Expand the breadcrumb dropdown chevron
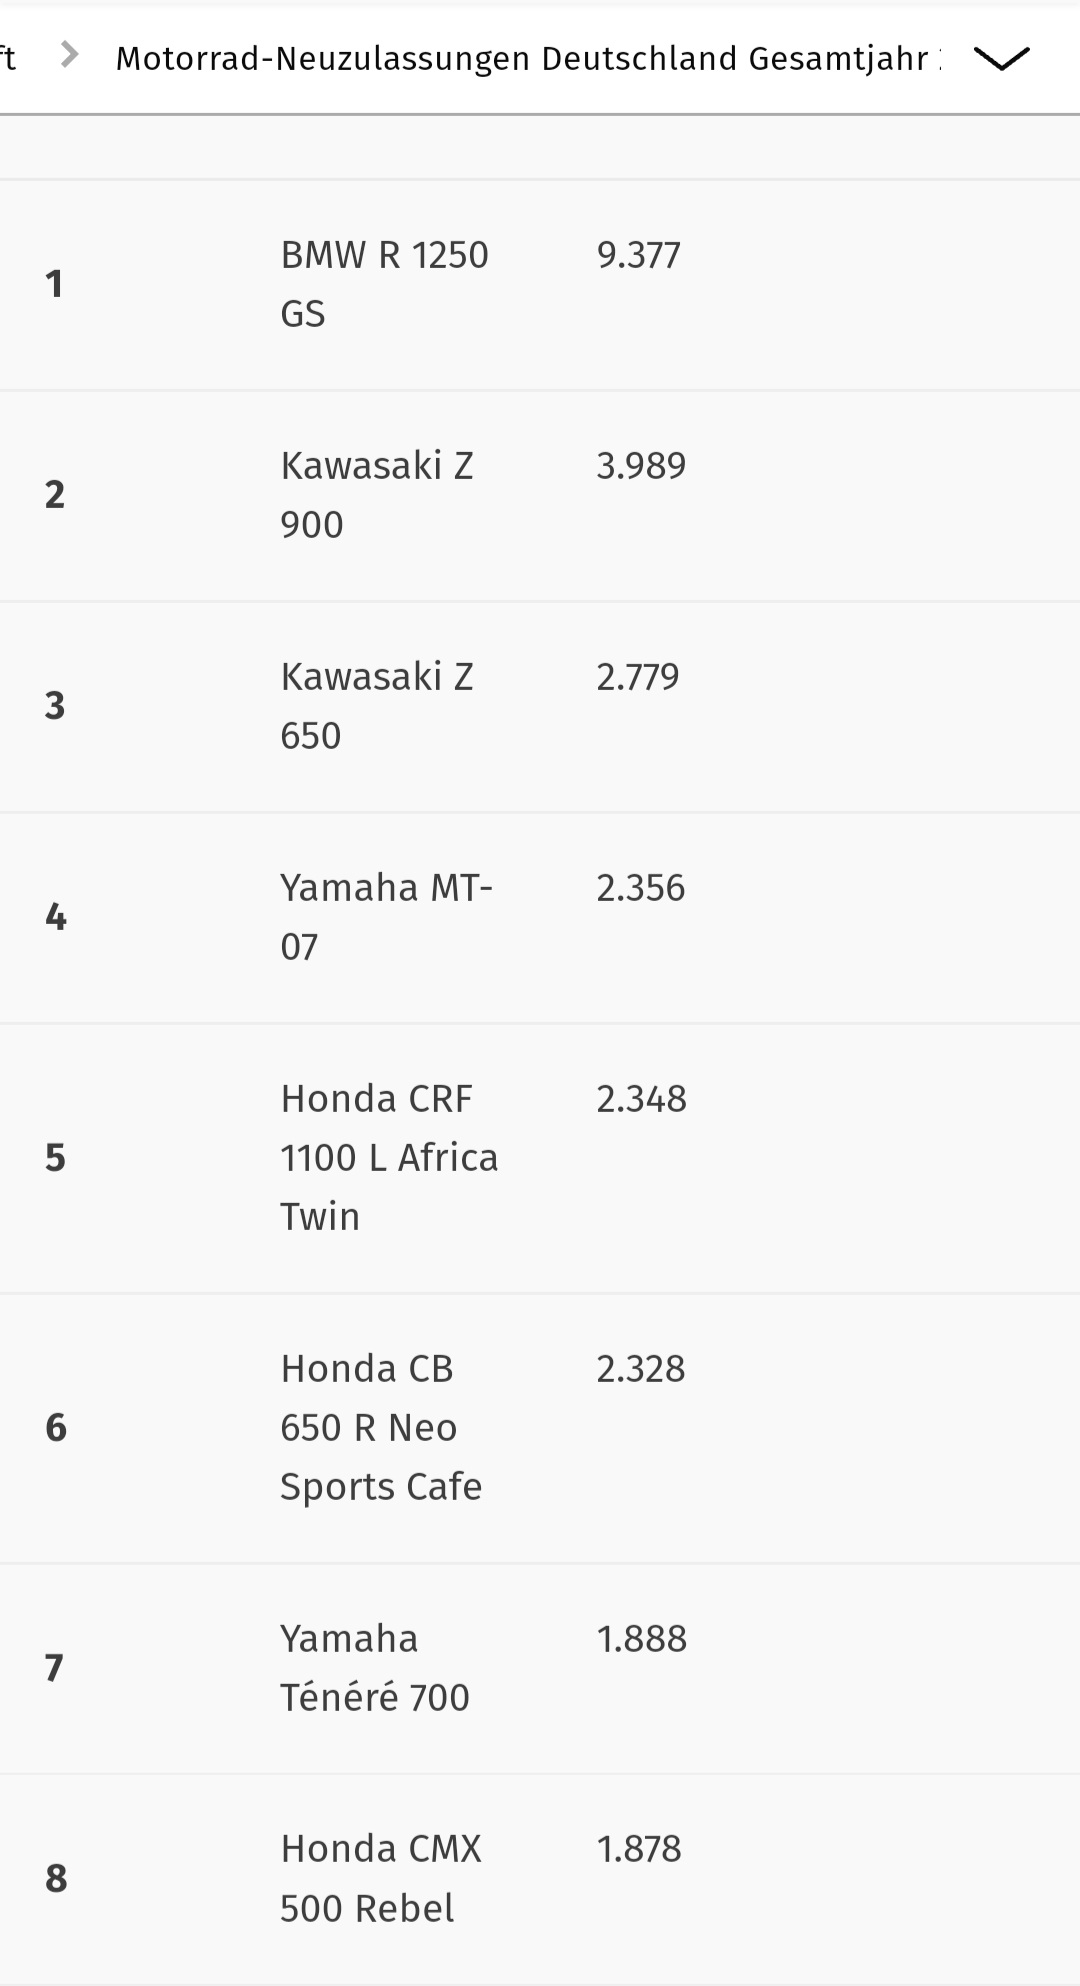This screenshot has height=1986, width=1080. coord(1001,59)
